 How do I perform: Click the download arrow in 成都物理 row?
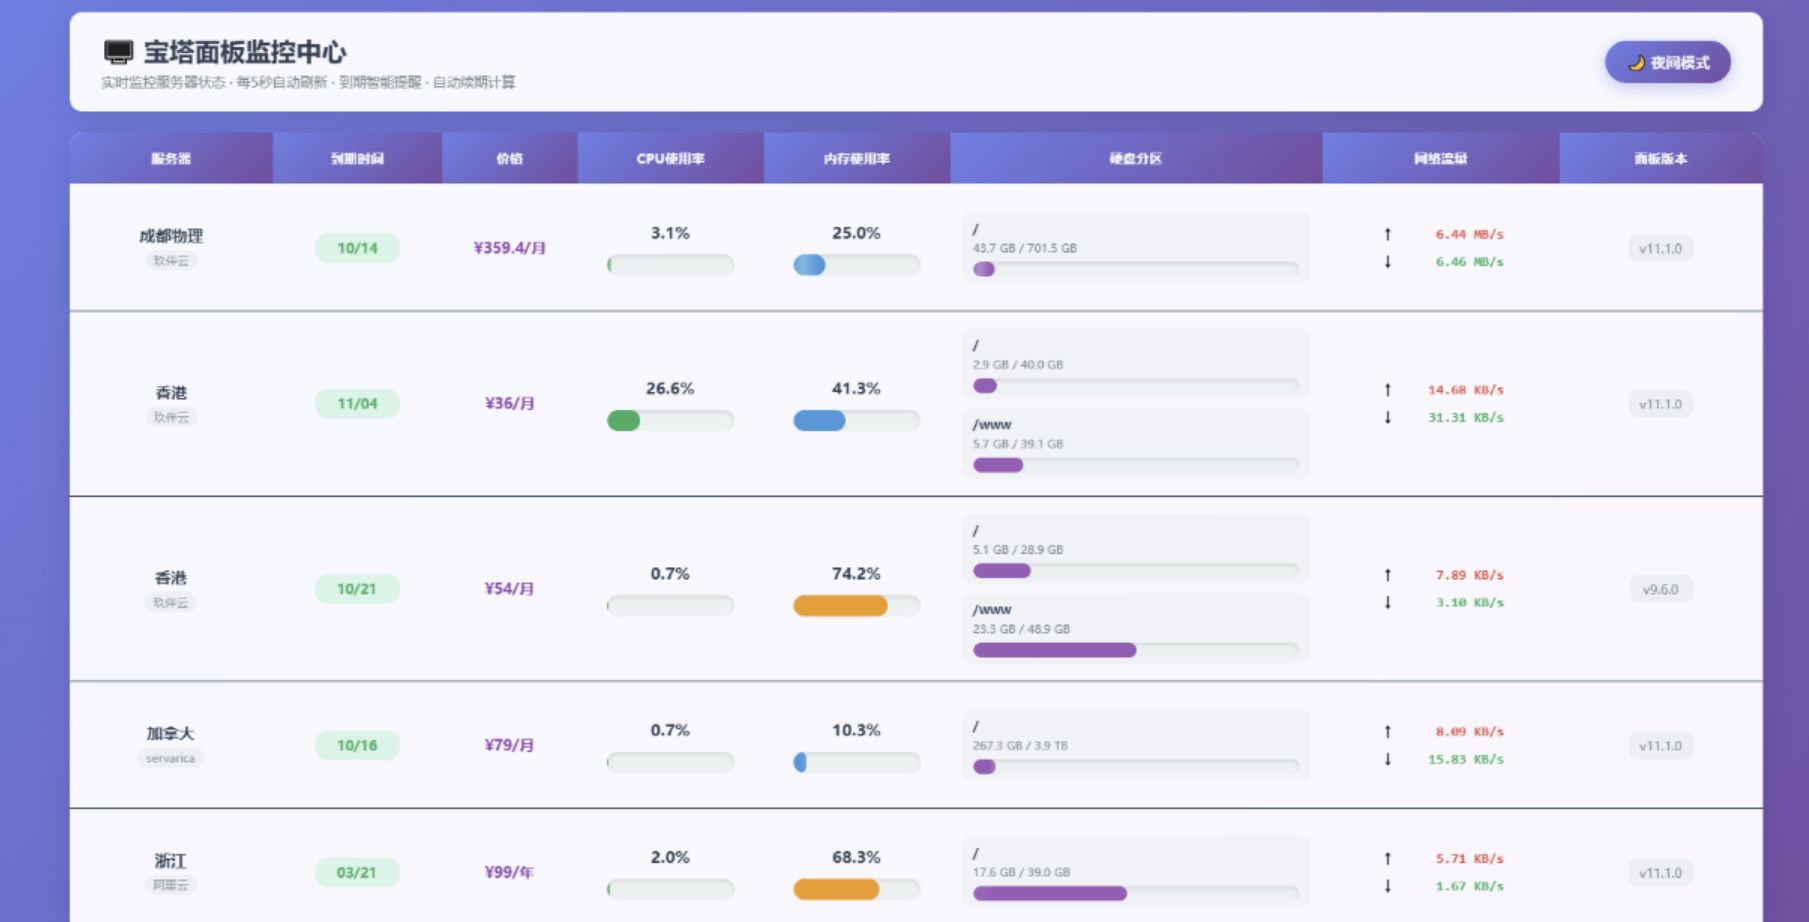coord(1387,262)
